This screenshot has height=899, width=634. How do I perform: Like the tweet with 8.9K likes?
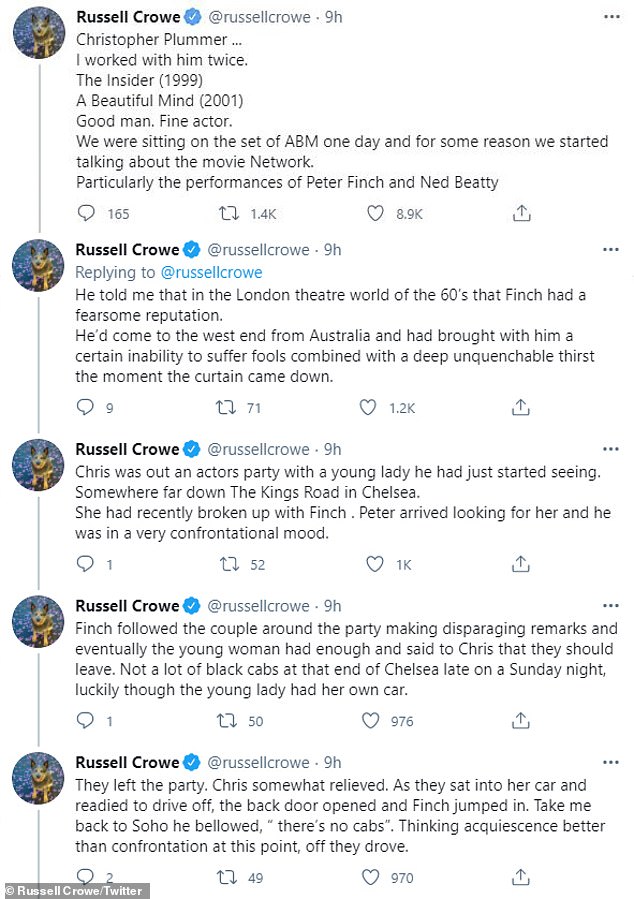coord(375,213)
